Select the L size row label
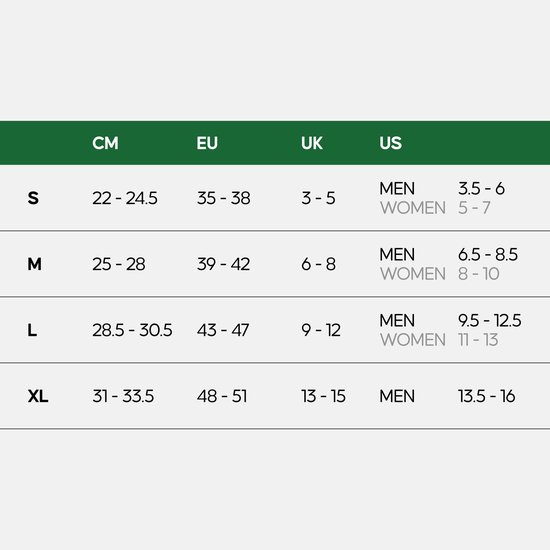Image resolution: width=550 pixels, height=550 pixels. pos(32,330)
